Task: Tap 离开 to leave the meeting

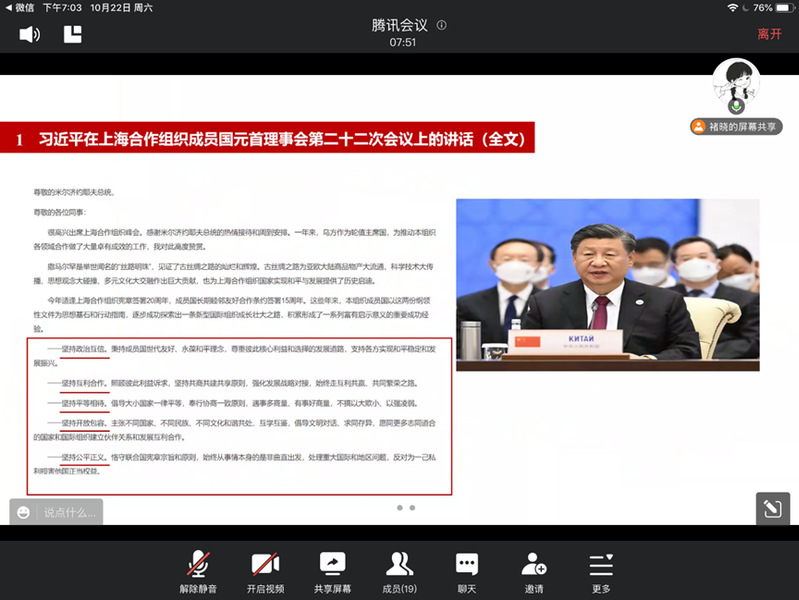Action: point(769,34)
